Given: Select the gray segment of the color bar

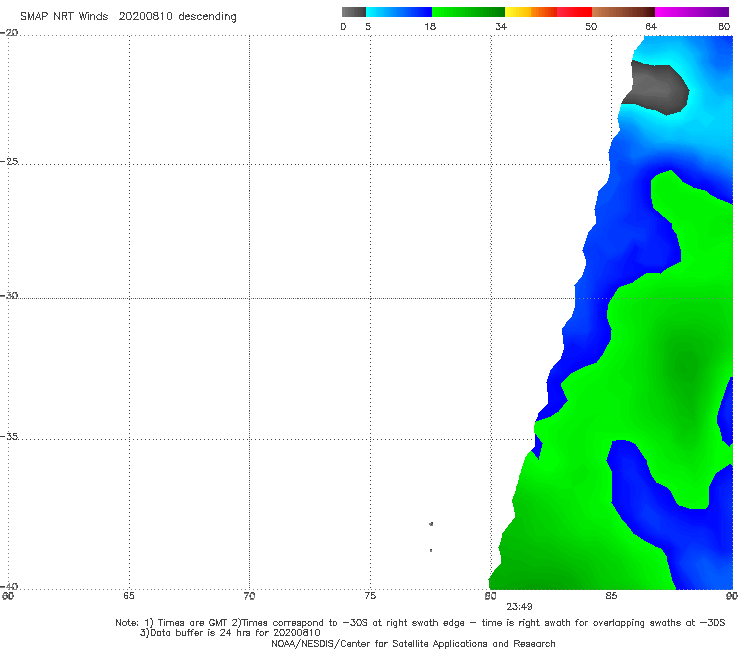Looking at the screenshot, I should coord(354,12).
